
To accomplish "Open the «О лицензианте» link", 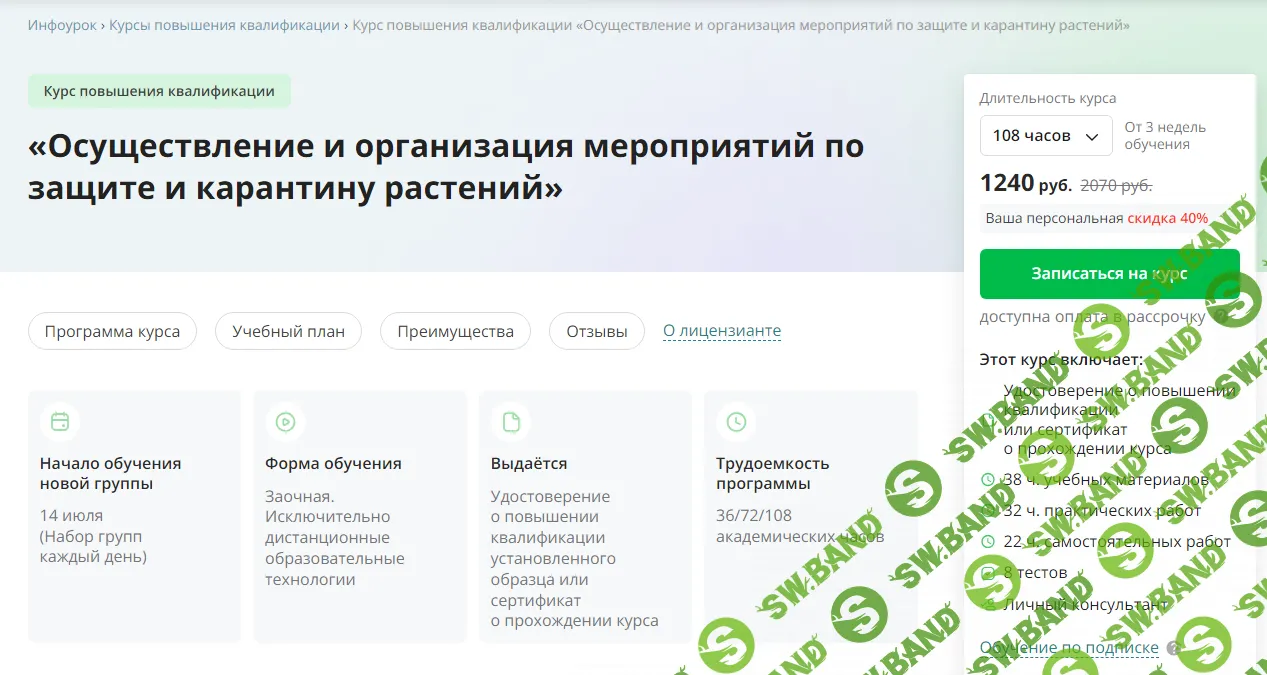I will (x=721, y=330).
